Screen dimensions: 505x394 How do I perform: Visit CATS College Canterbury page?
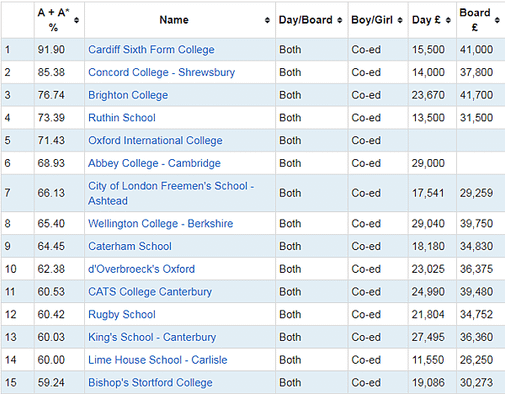tap(150, 292)
